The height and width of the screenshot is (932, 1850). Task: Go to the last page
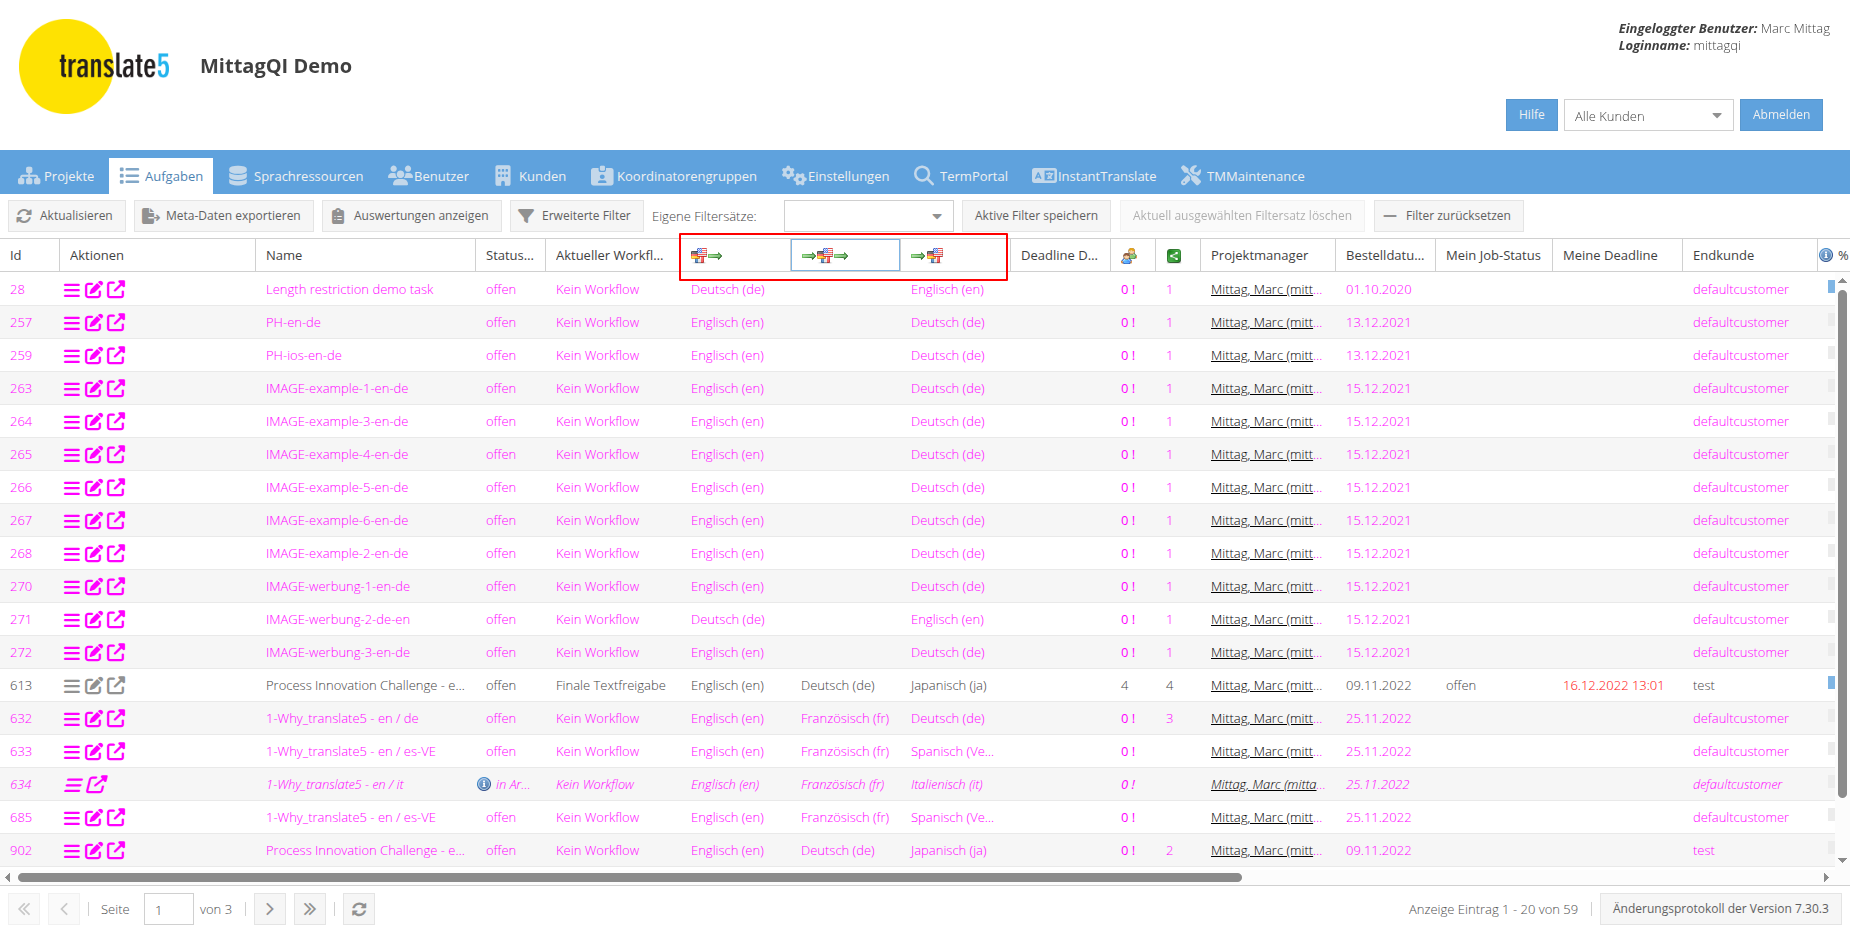310,909
